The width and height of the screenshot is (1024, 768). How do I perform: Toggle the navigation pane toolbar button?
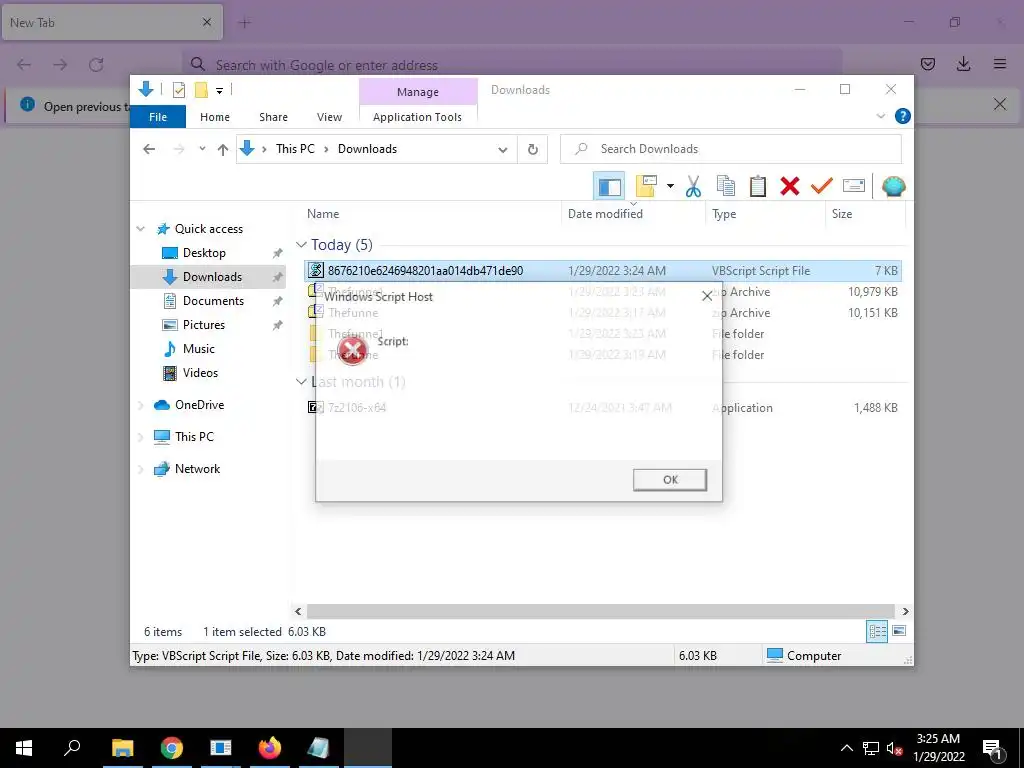pyautogui.click(x=609, y=186)
